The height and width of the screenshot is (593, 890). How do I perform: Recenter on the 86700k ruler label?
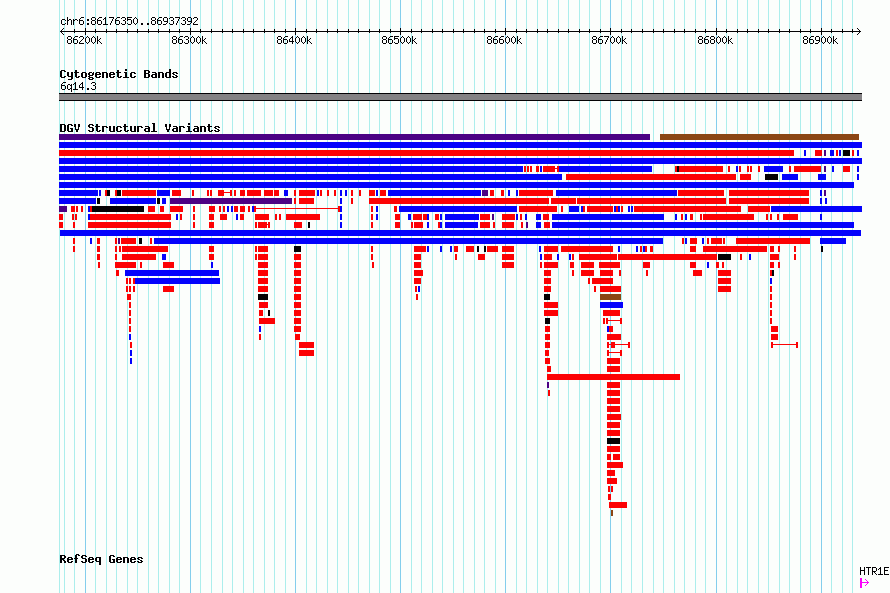(609, 40)
